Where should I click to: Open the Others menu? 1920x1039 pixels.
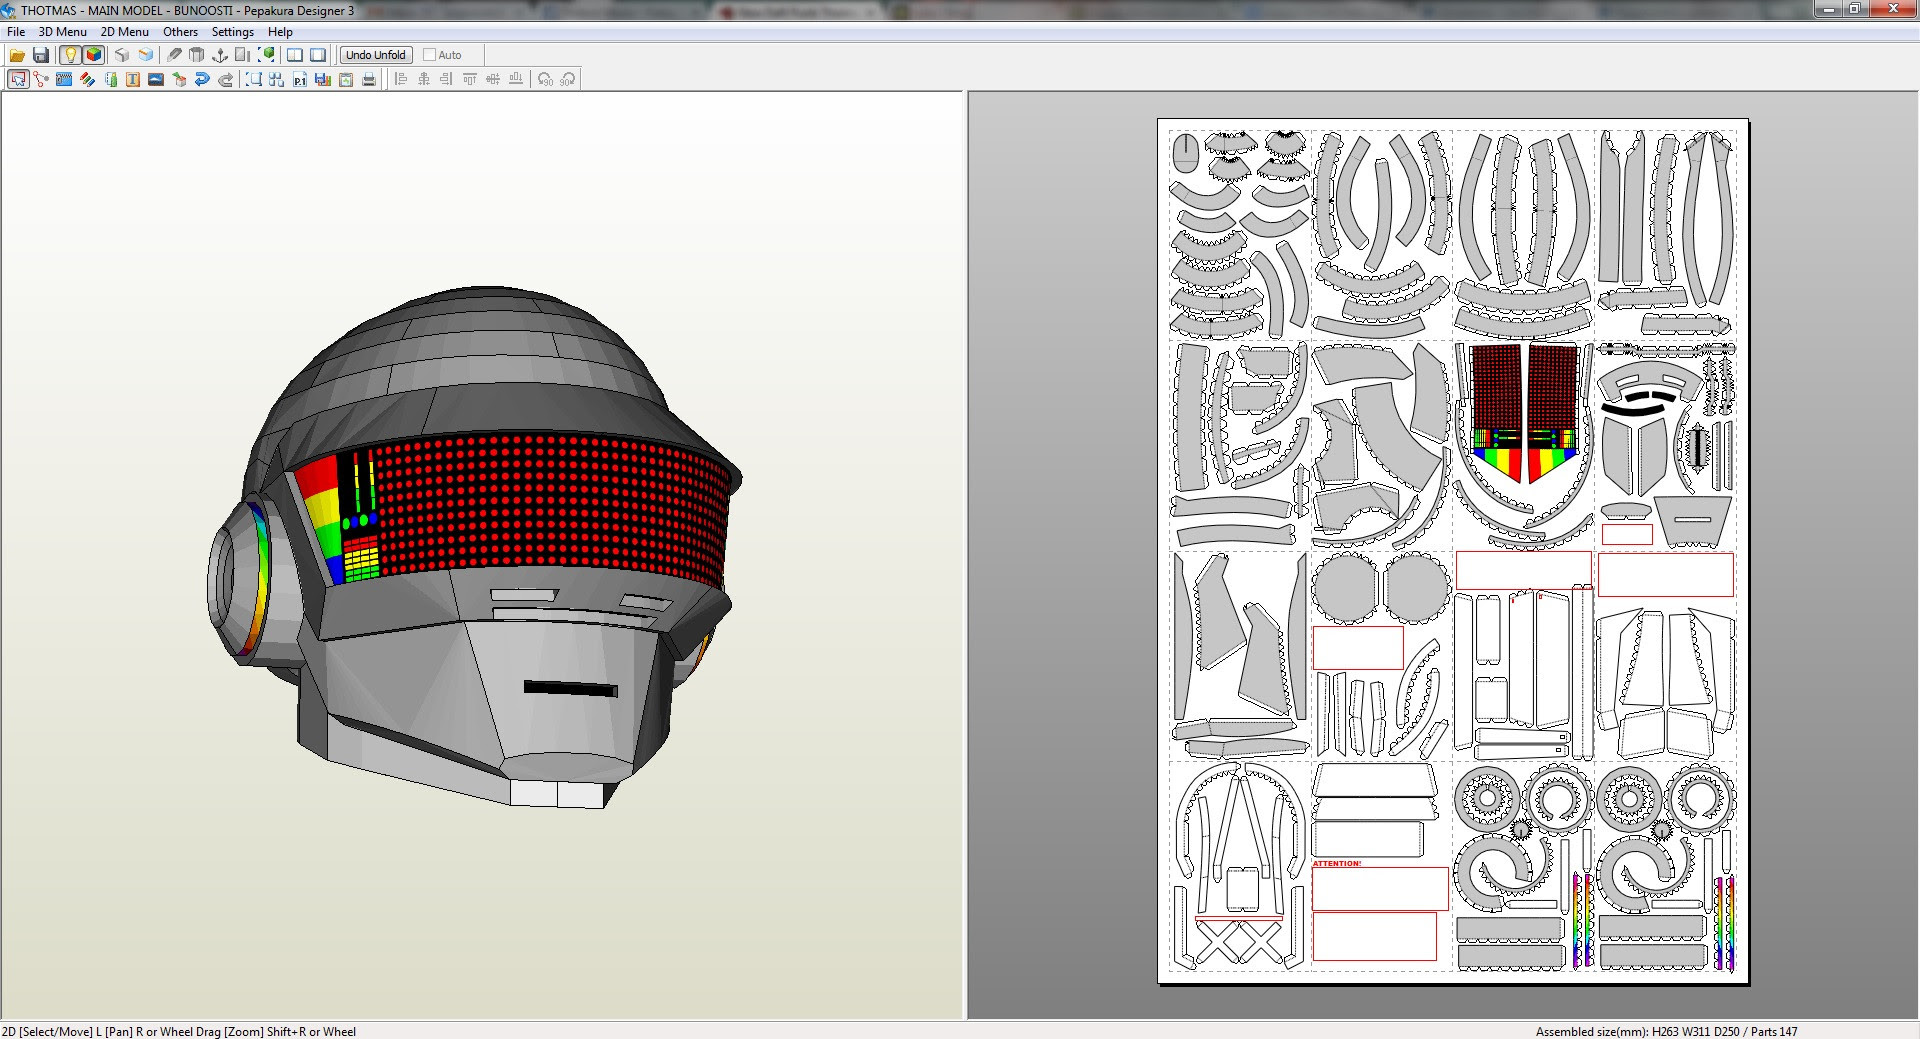181,32
